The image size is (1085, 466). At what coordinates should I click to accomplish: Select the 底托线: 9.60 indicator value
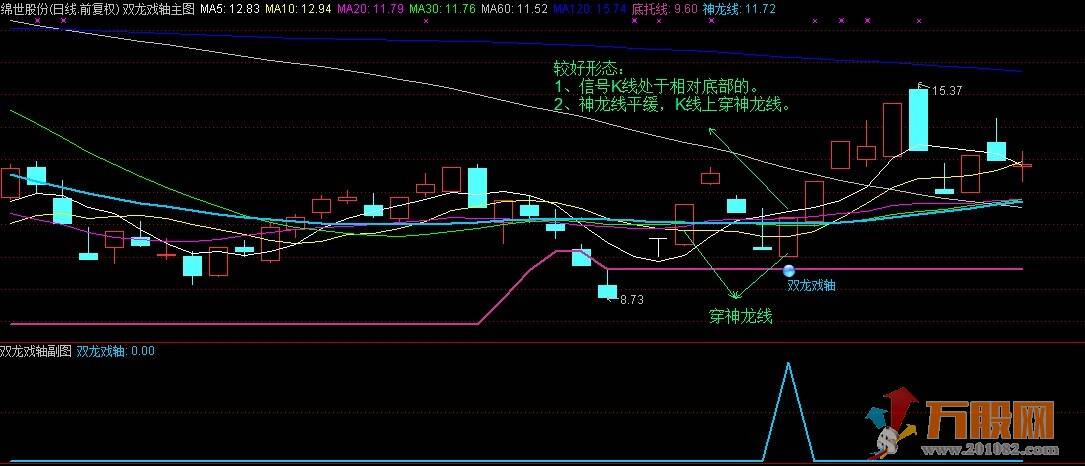tap(664, 10)
